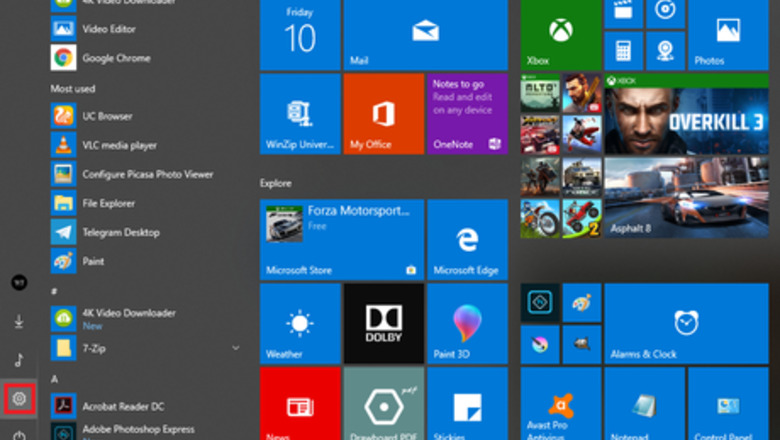
Task: Open the motocross bike game tile
Action: coord(540,218)
